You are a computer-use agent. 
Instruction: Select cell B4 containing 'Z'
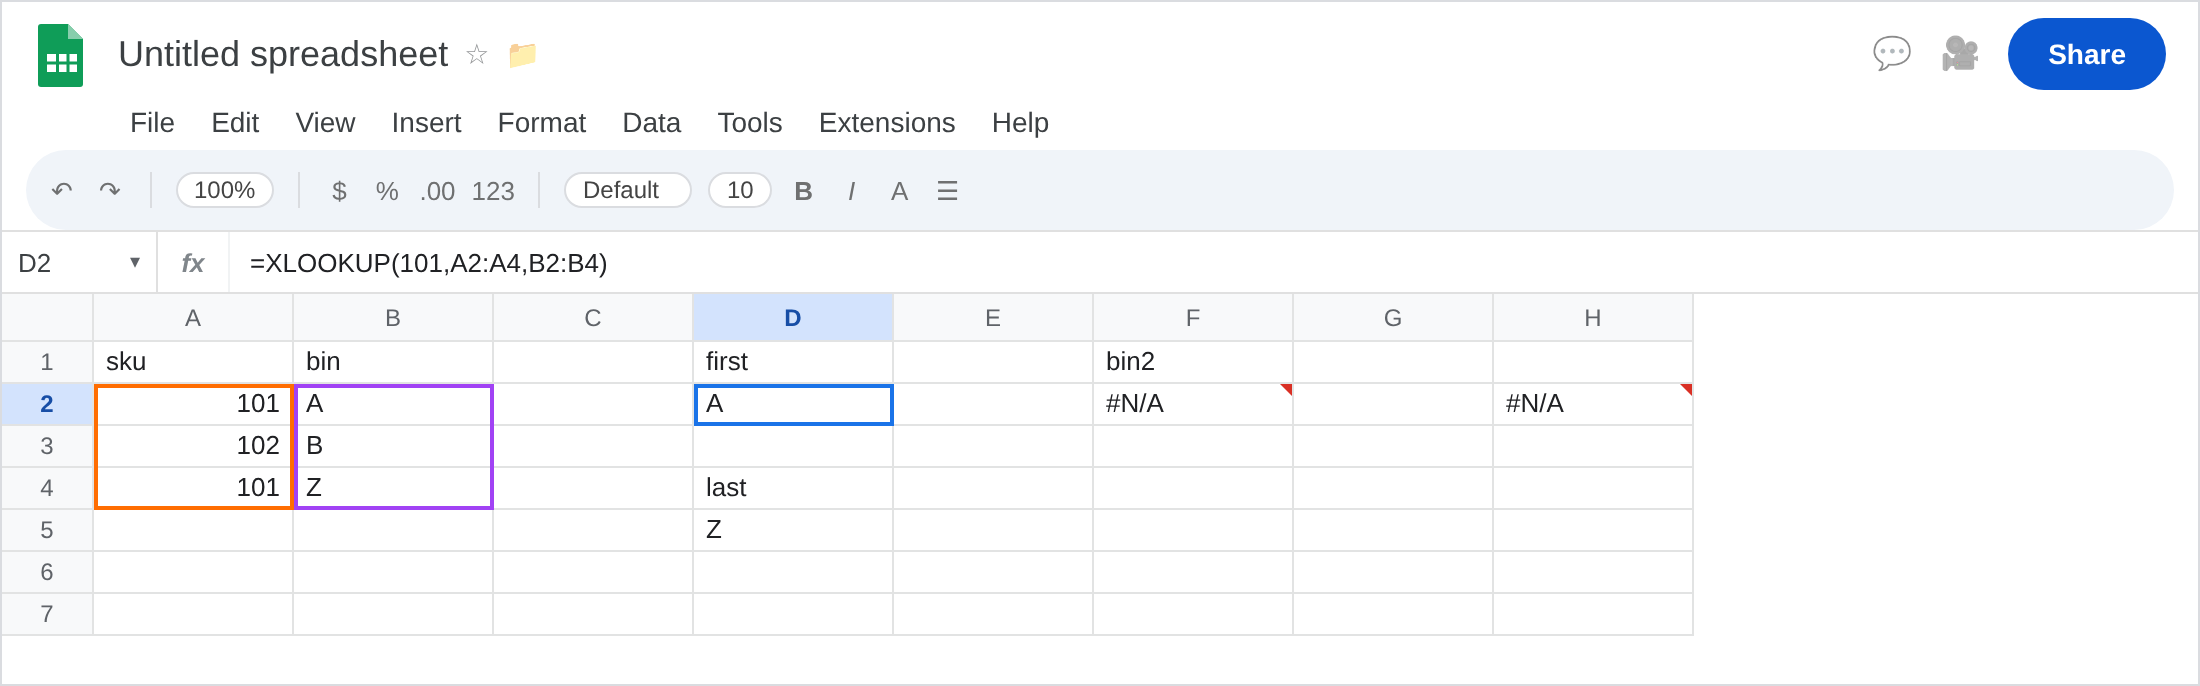[x=393, y=488]
